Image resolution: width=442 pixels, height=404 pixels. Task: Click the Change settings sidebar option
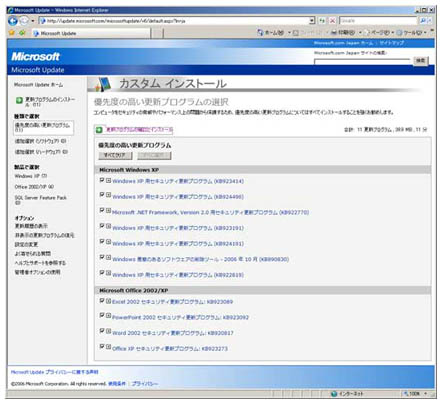(x=26, y=244)
